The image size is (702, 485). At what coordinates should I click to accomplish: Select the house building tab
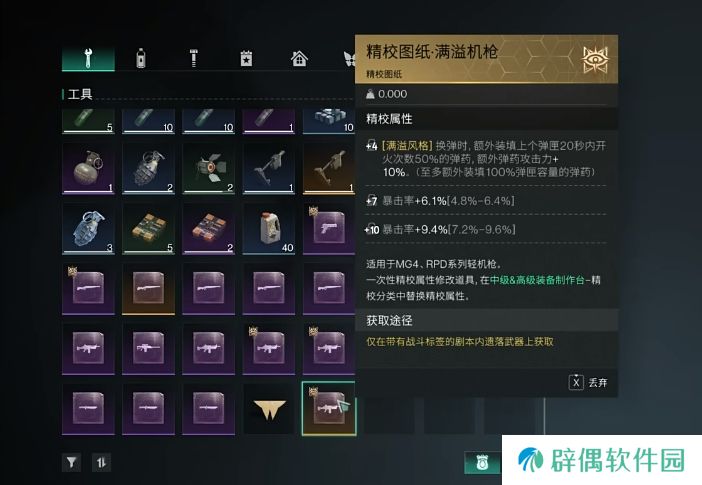pyautogui.click(x=299, y=59)
